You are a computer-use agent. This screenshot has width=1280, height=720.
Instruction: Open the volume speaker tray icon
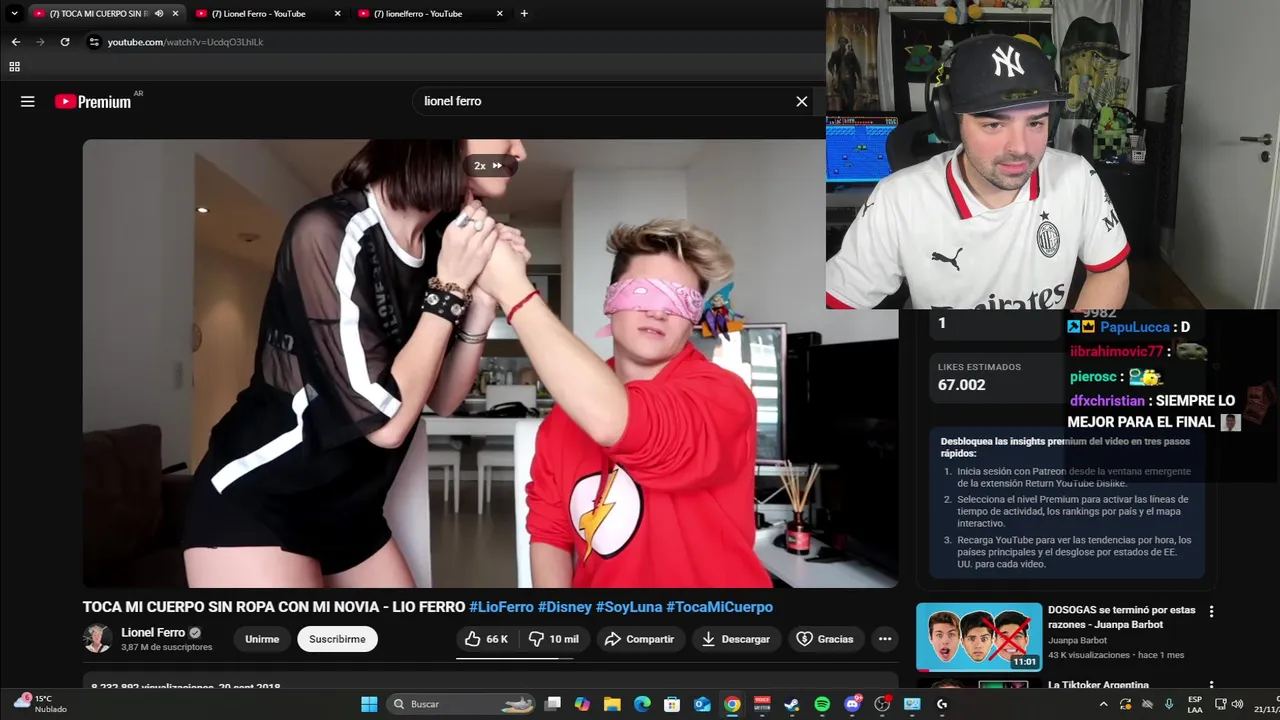point(1237,704)
